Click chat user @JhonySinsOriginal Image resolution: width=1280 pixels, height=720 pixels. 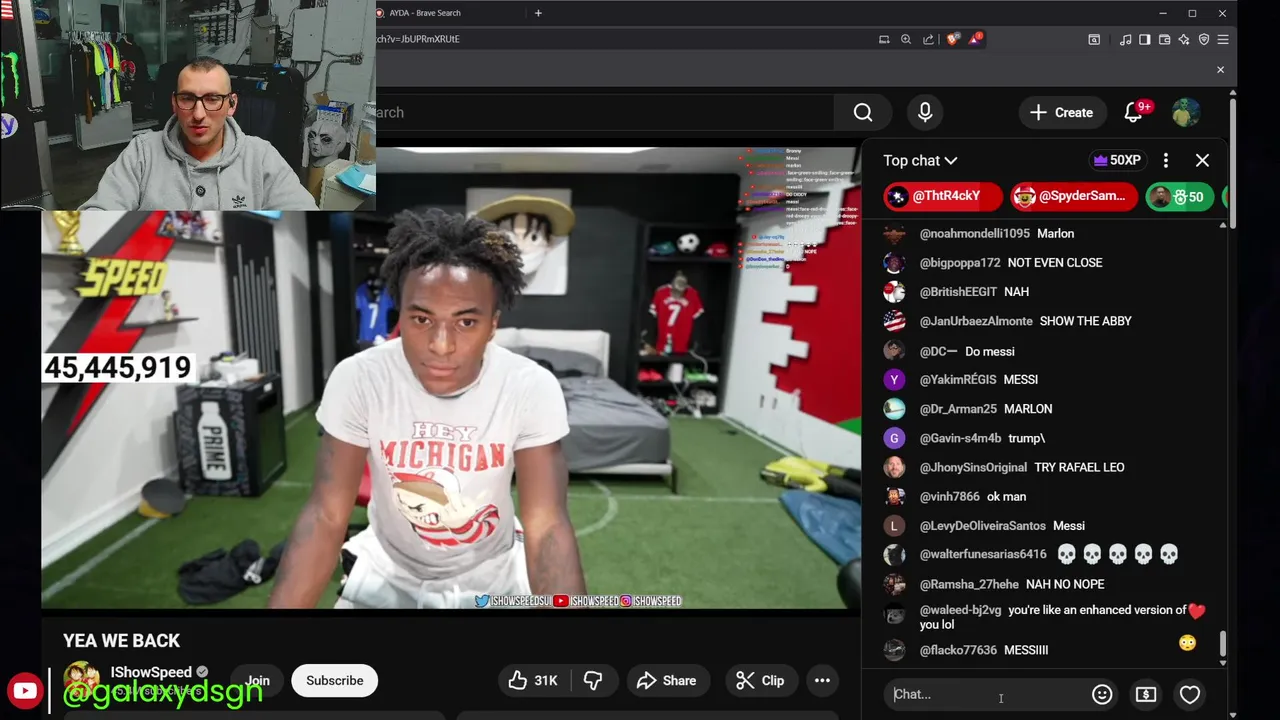point(973,467)
